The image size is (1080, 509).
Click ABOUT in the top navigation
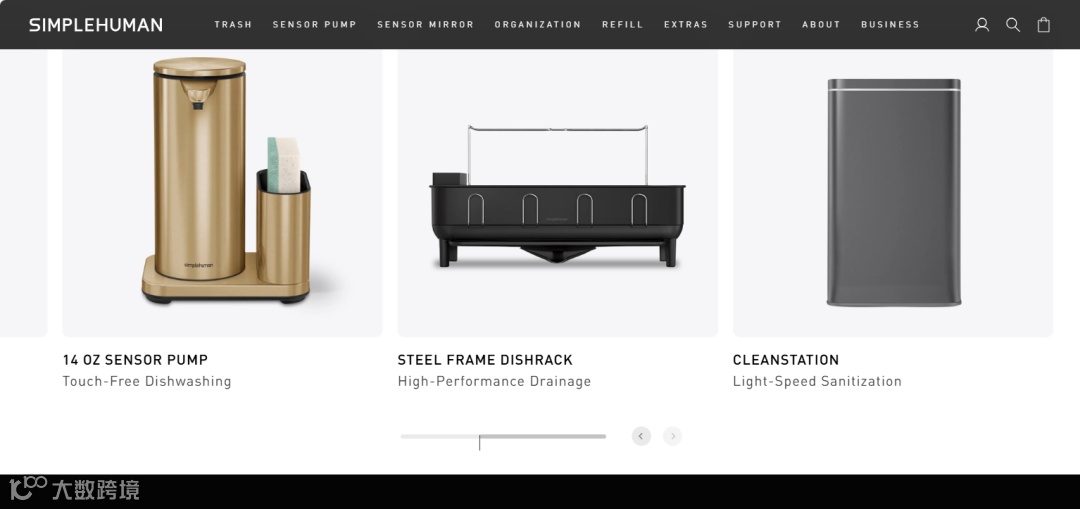coord(821,24)
